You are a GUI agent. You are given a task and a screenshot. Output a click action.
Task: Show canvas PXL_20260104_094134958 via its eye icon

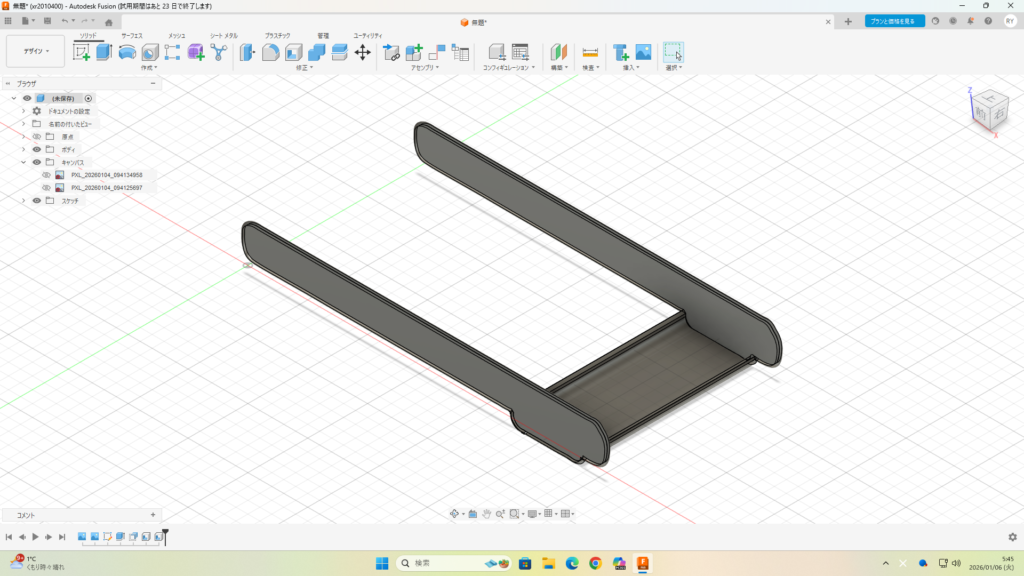point(46,175)
